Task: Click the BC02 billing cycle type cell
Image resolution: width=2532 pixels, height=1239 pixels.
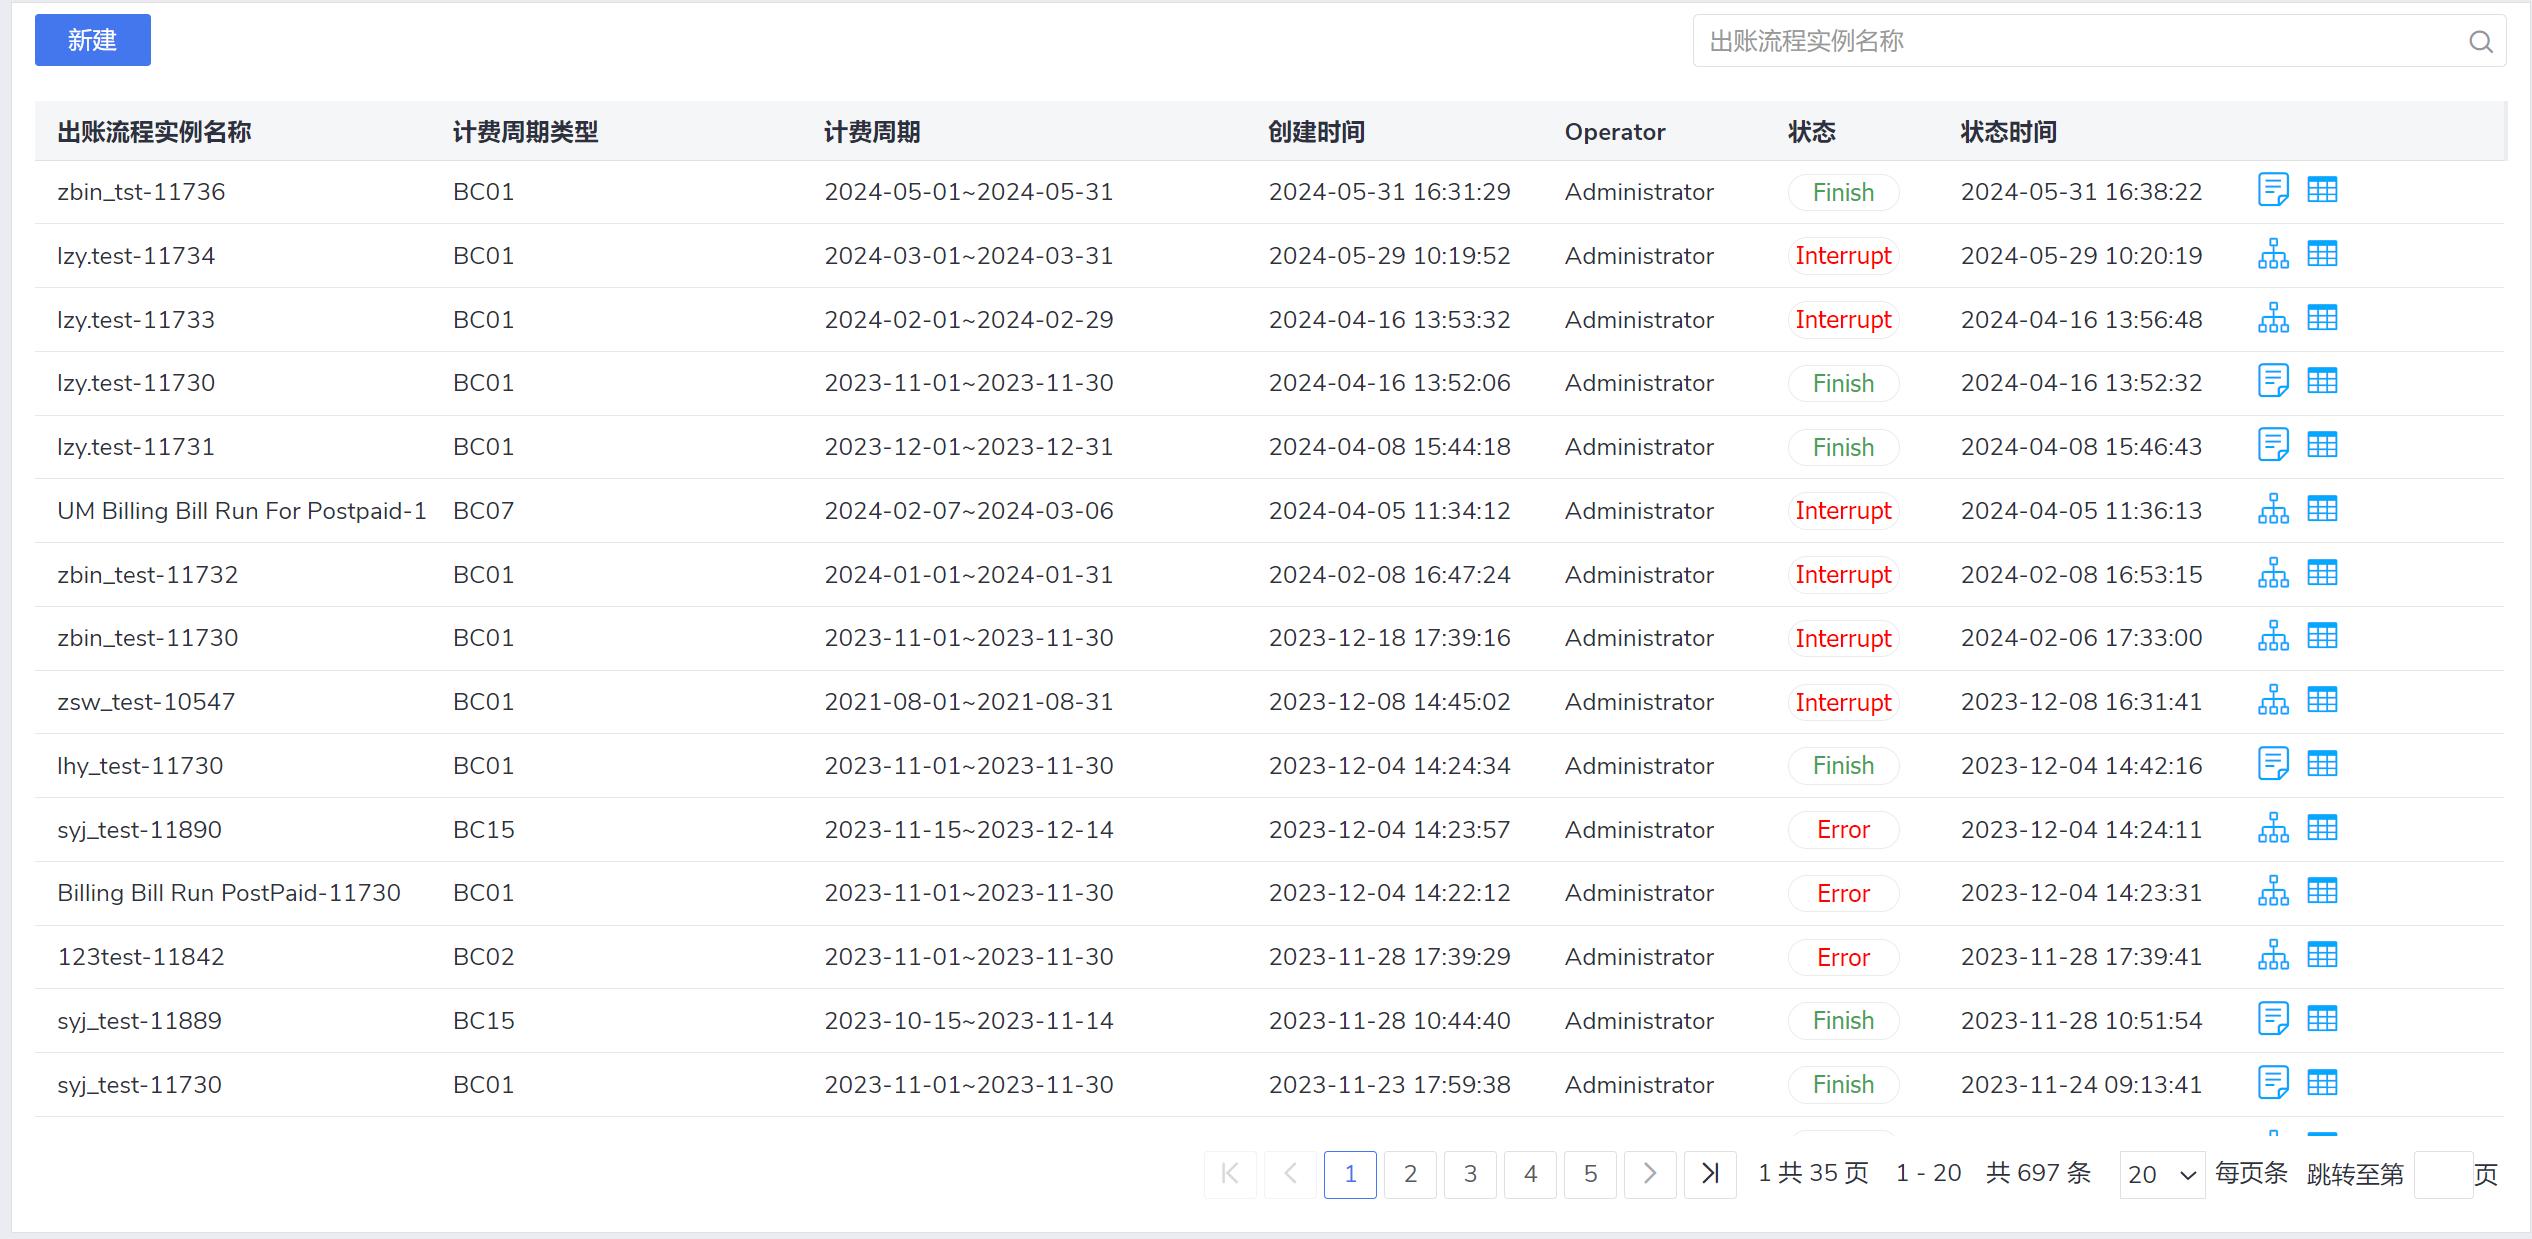Action: click(483, 957)
